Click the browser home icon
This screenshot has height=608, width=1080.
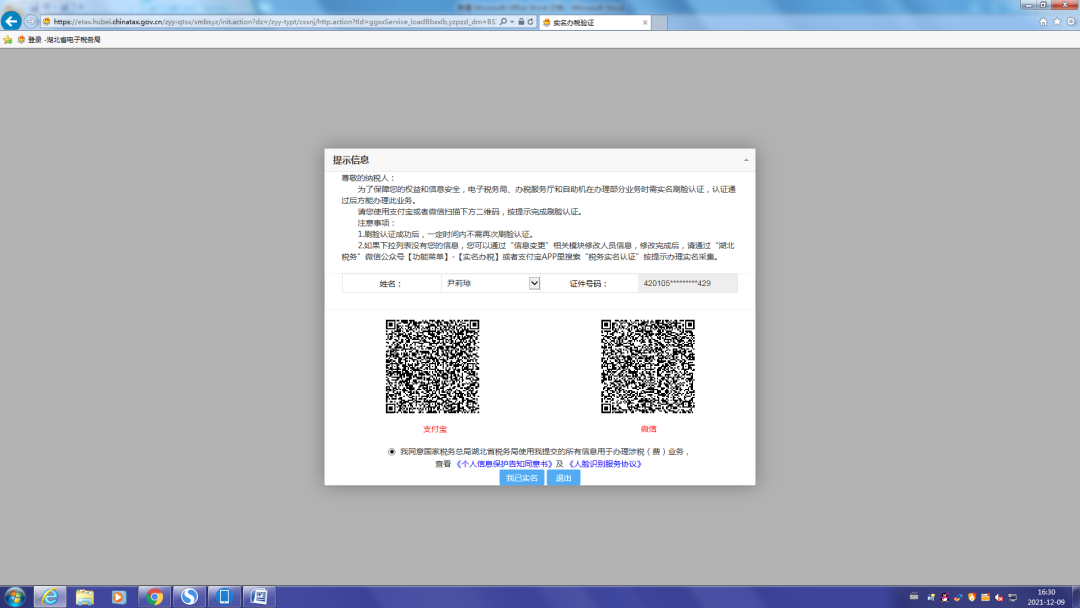point(1043,22)
